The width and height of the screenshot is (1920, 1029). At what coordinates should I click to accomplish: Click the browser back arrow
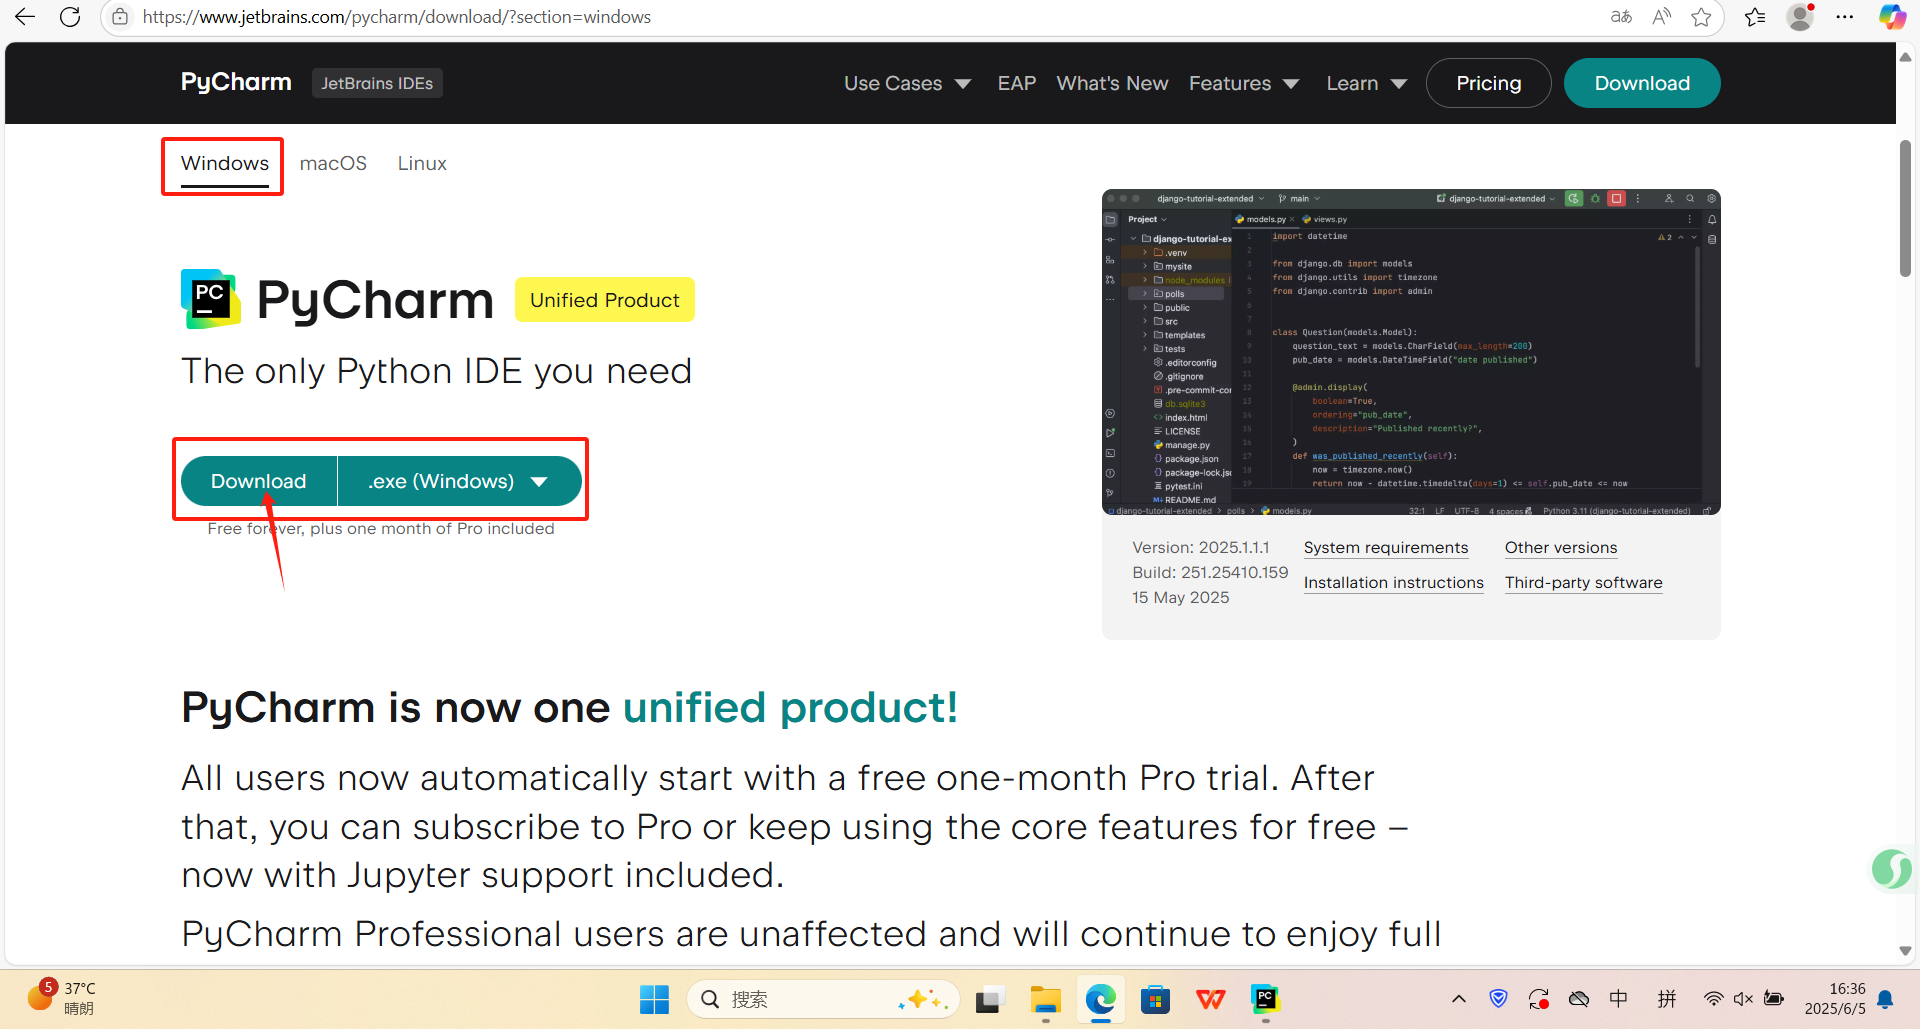point(25,17)
